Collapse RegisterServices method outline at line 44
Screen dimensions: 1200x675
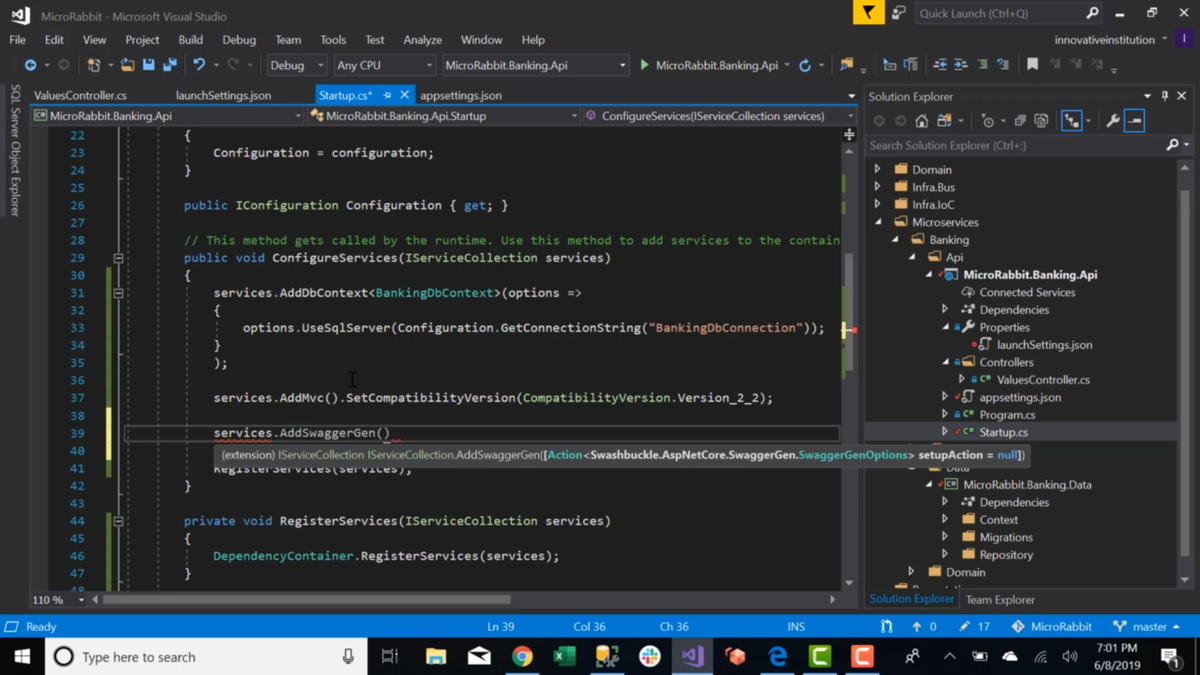[118, 521]
